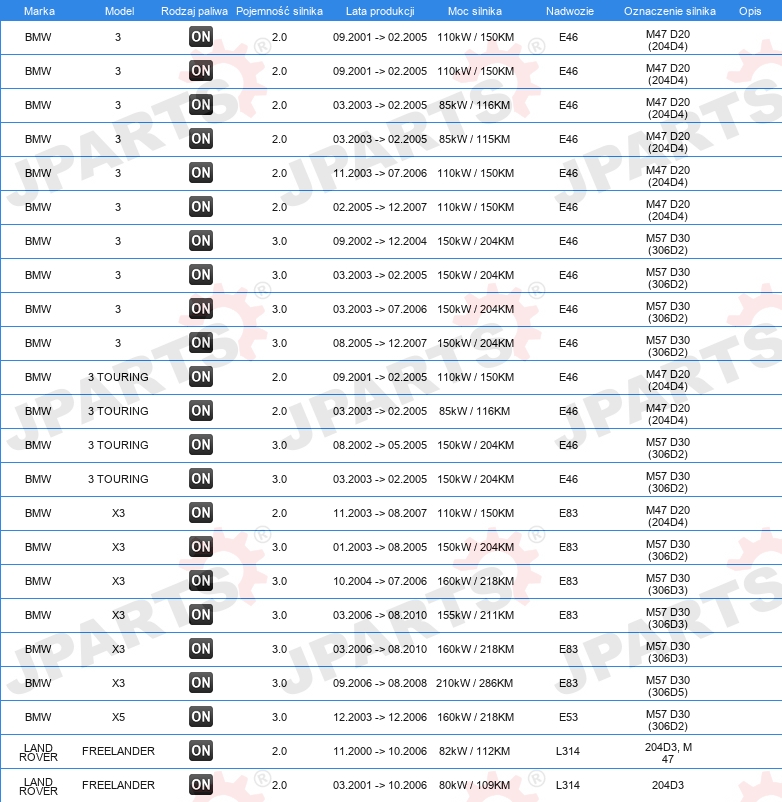
Task: Click the ON icon in the X3 155kW / 211KM row
Action: point(200,615)
